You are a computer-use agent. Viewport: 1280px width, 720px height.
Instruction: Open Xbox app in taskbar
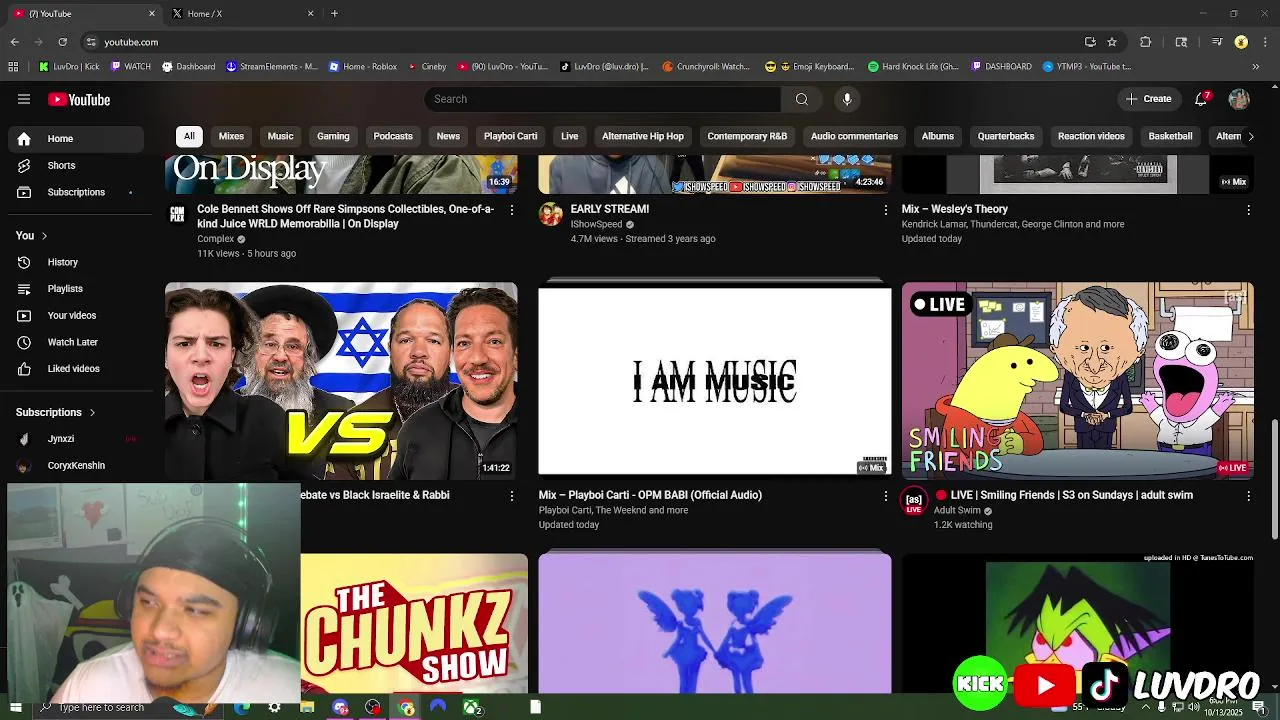[x=470, y=708]
